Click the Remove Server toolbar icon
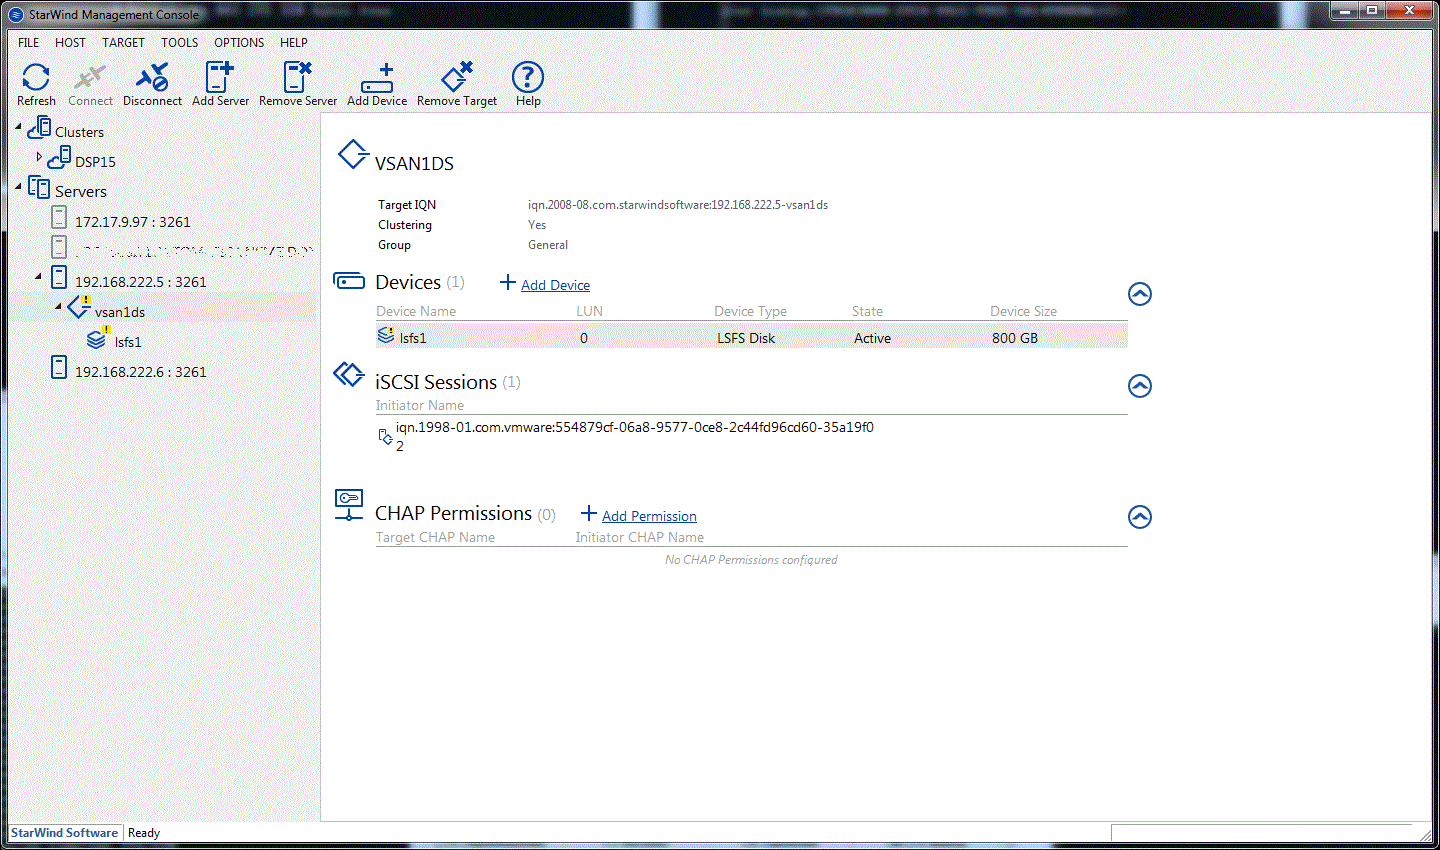 coord(298,77)
